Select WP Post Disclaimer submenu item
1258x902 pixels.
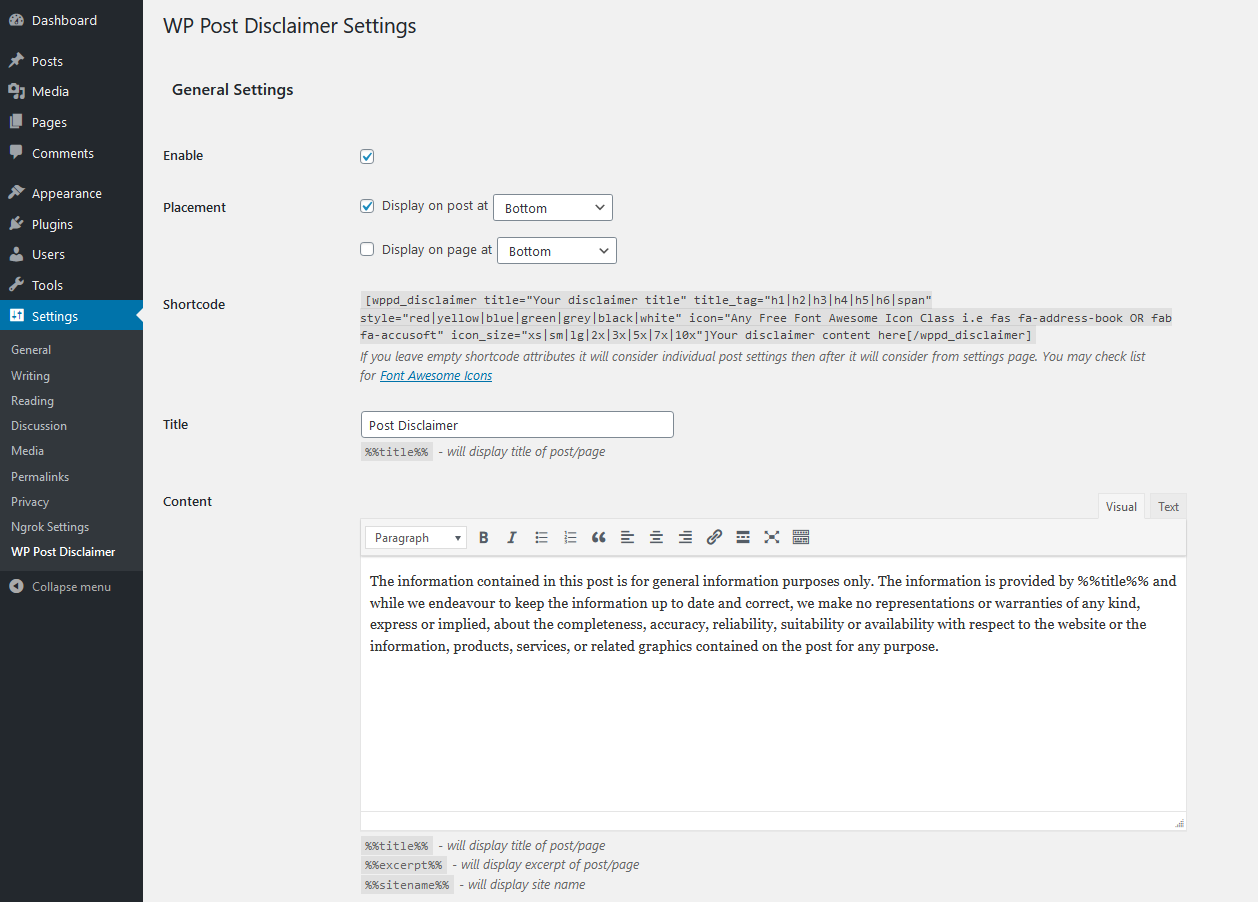coord(63,552)
